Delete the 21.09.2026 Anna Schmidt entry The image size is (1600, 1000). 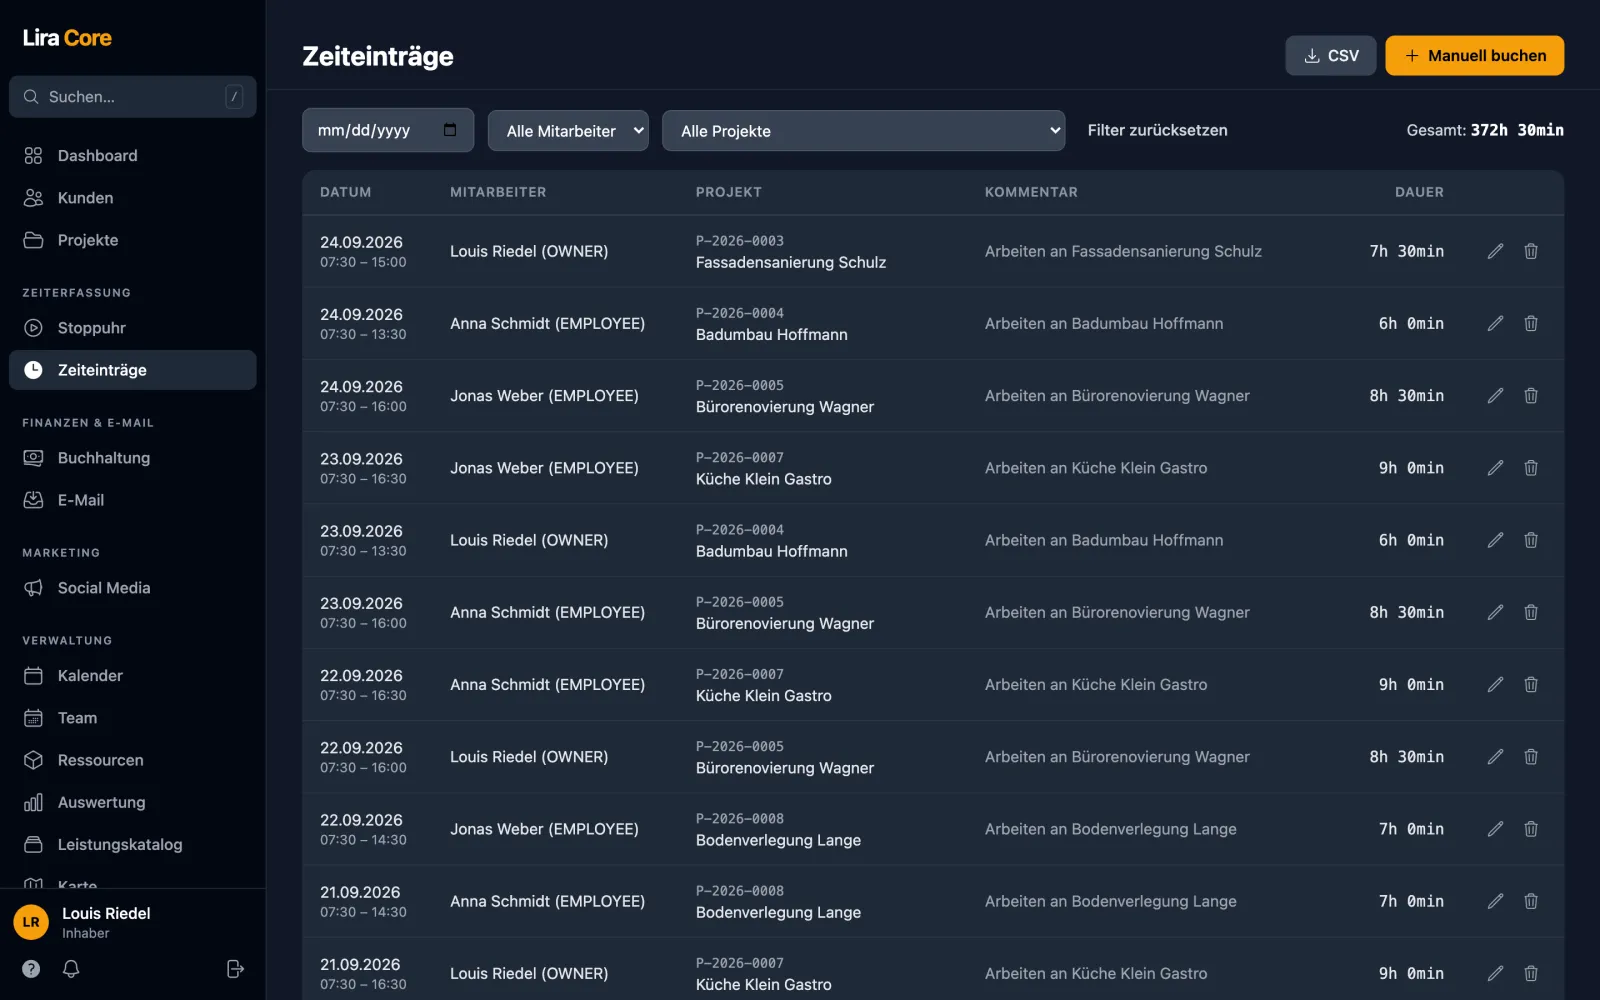click(1531, 901)
